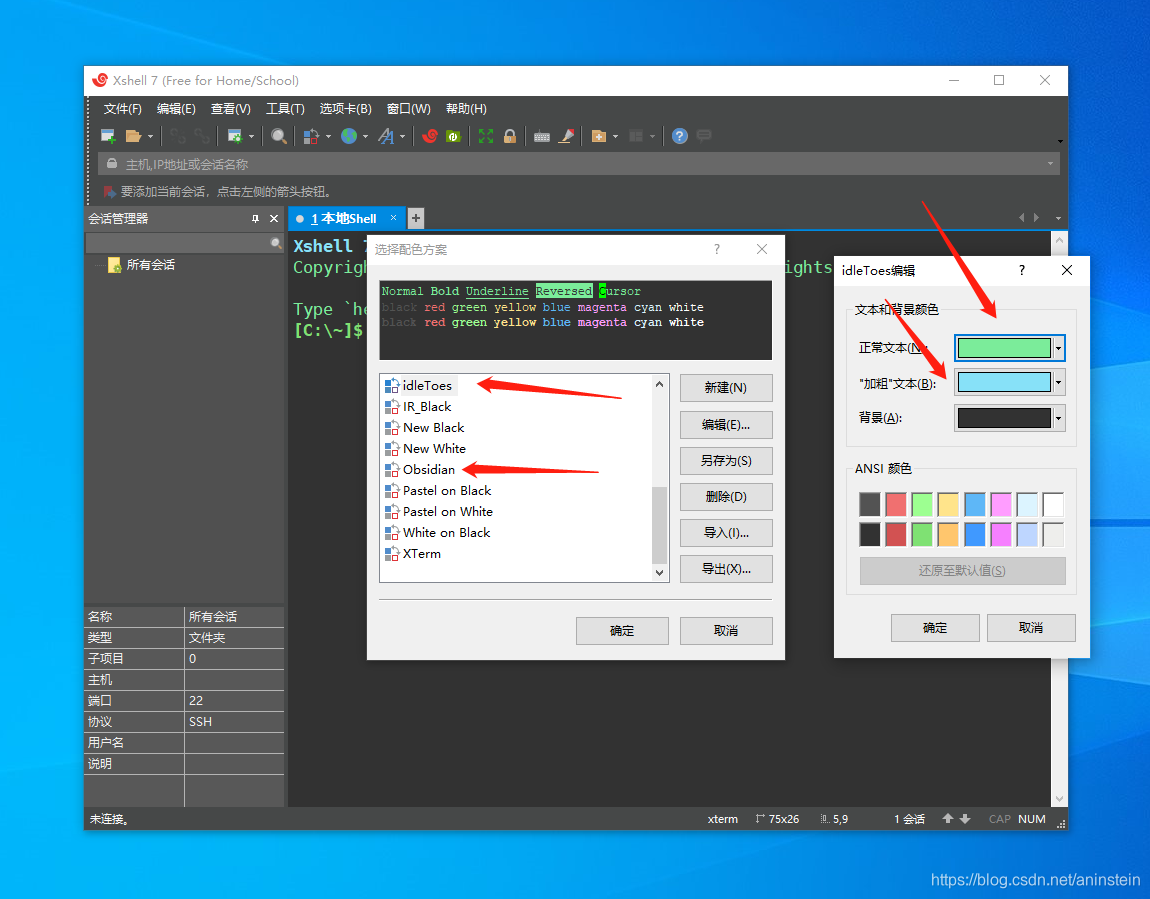Screen dimensions: 1150x899
Task: Click the new folder plus toolbar icon
Action: [598, 136]
